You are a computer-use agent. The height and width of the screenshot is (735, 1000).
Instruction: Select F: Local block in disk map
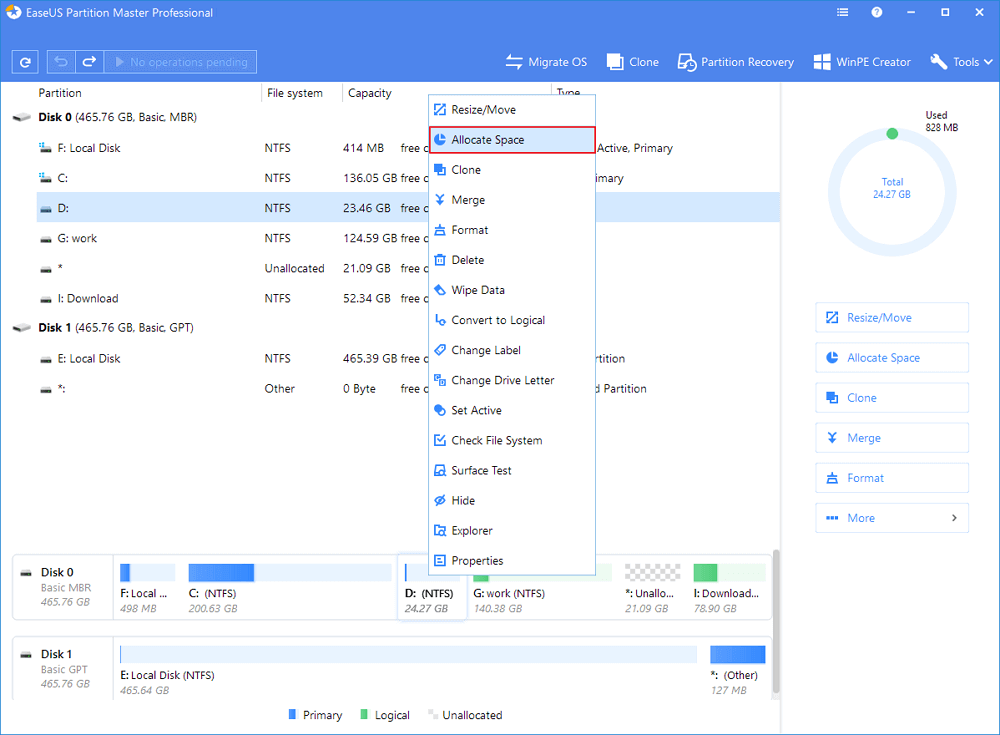[x=147, y=588]
